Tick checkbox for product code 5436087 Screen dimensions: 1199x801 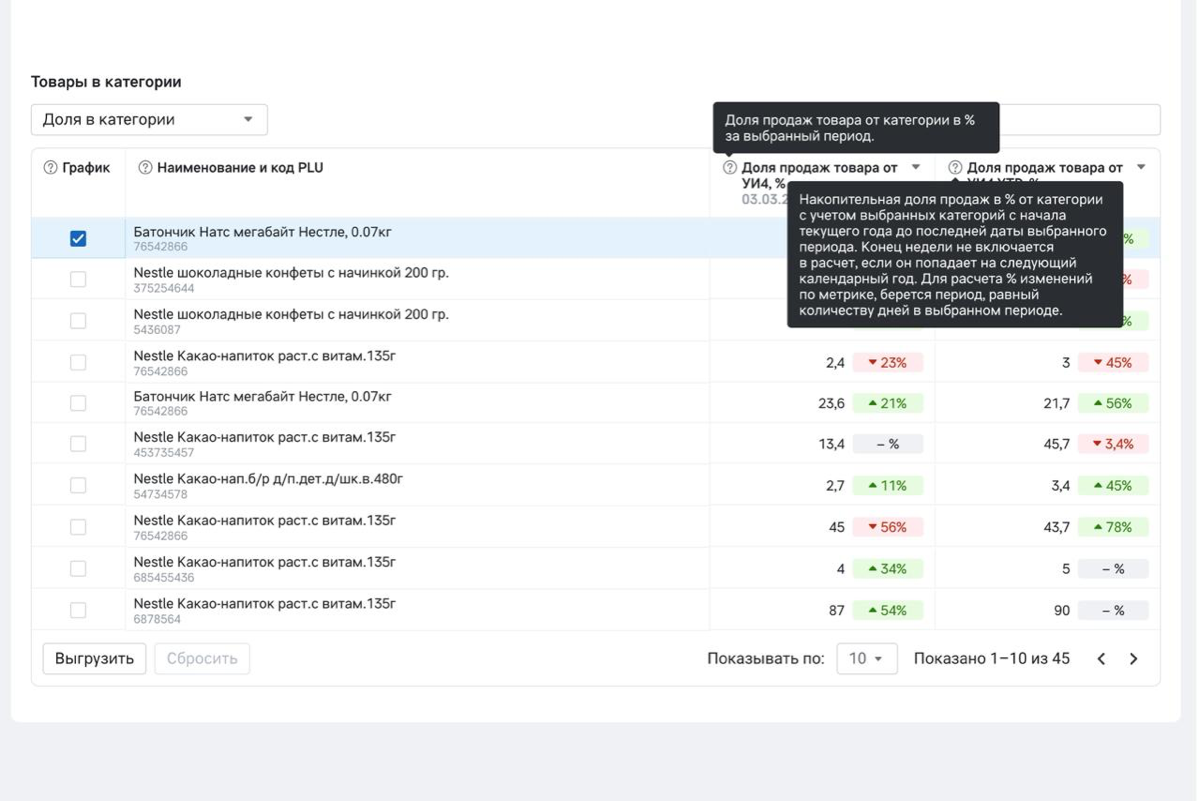(78, 320)
